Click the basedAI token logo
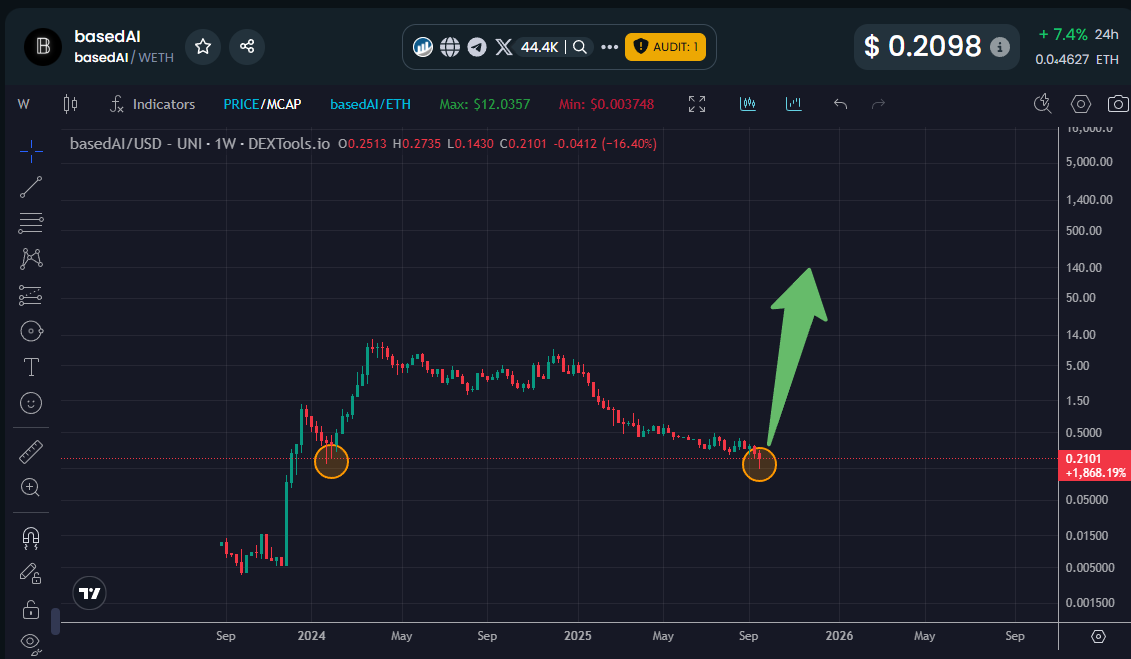This screenshot has height=659, width=1131. coord(43,47)
